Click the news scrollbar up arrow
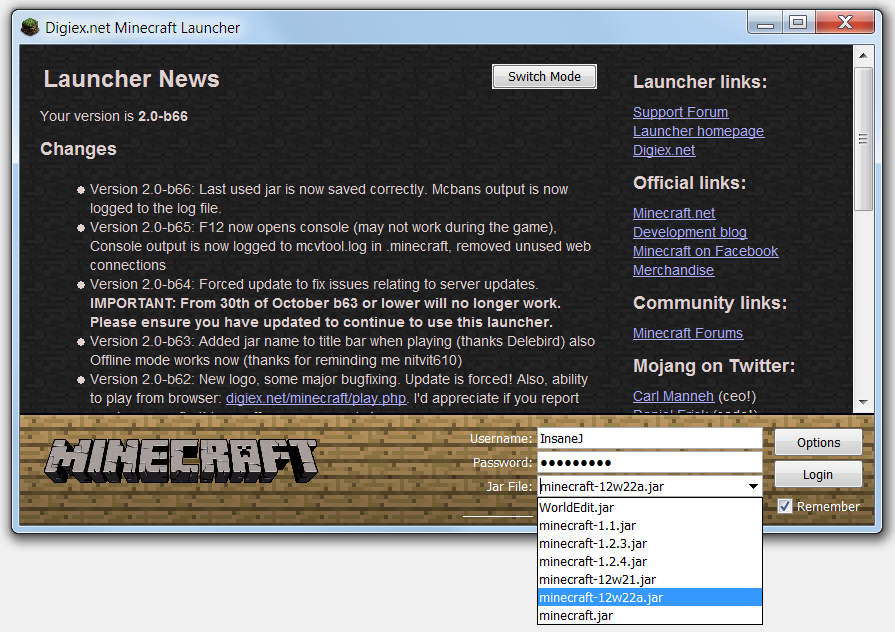The image size is (895, 632). (x=863, y=52)
